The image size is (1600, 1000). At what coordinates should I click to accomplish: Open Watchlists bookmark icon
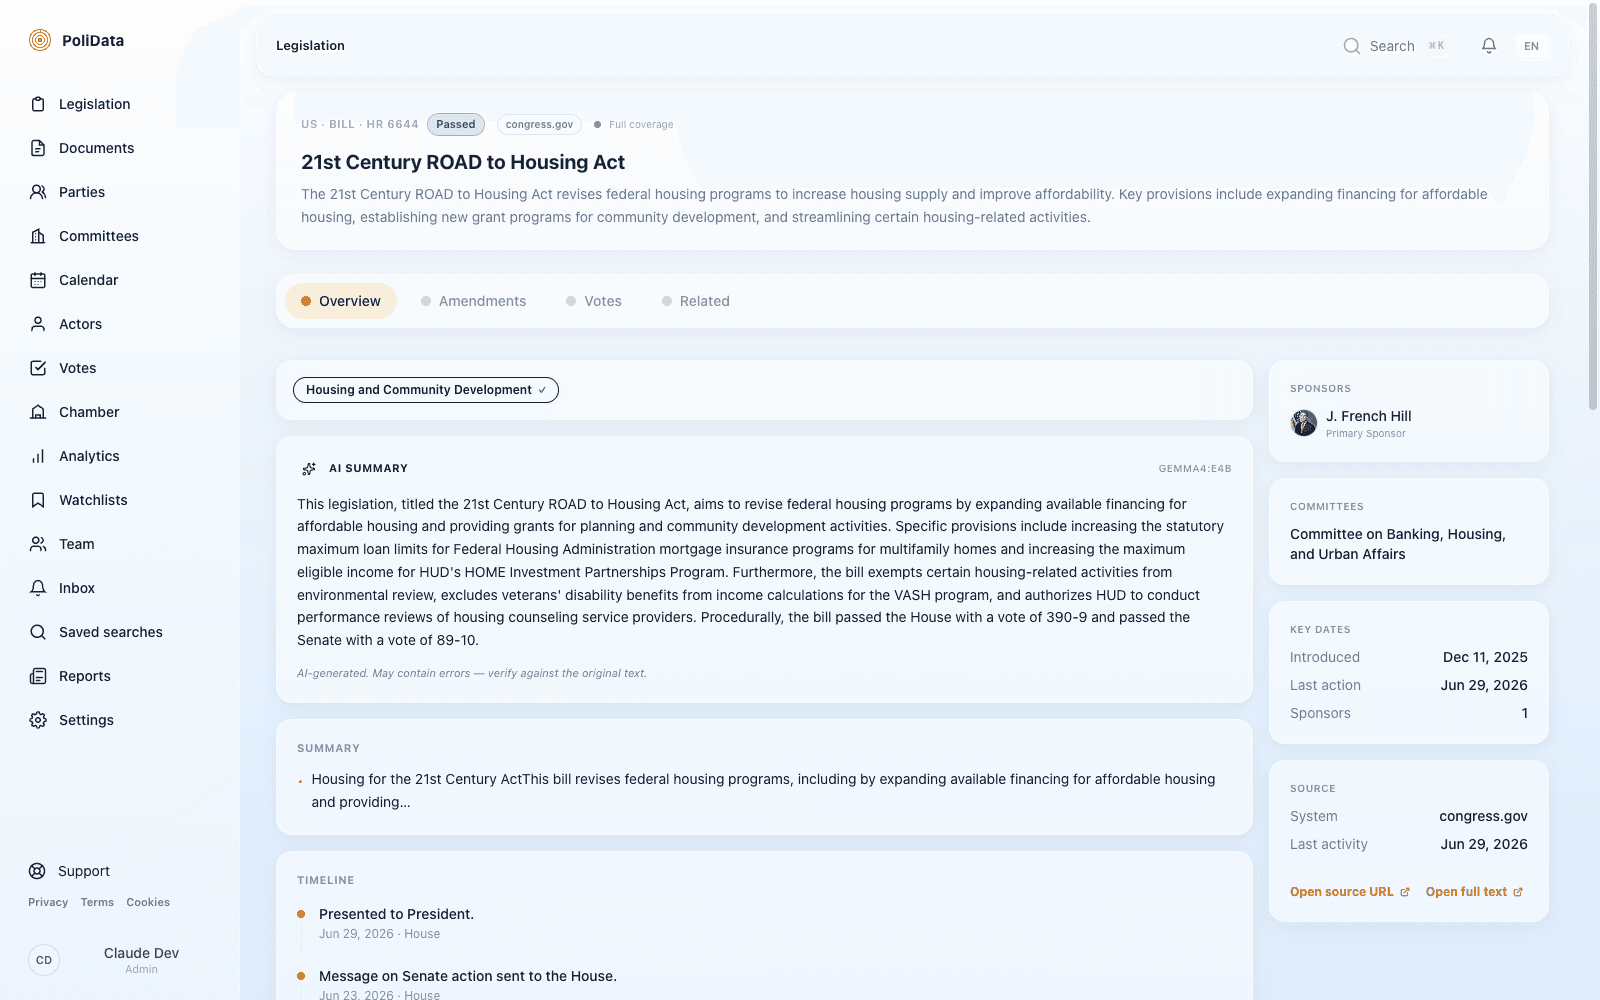[x=38, y=500]
